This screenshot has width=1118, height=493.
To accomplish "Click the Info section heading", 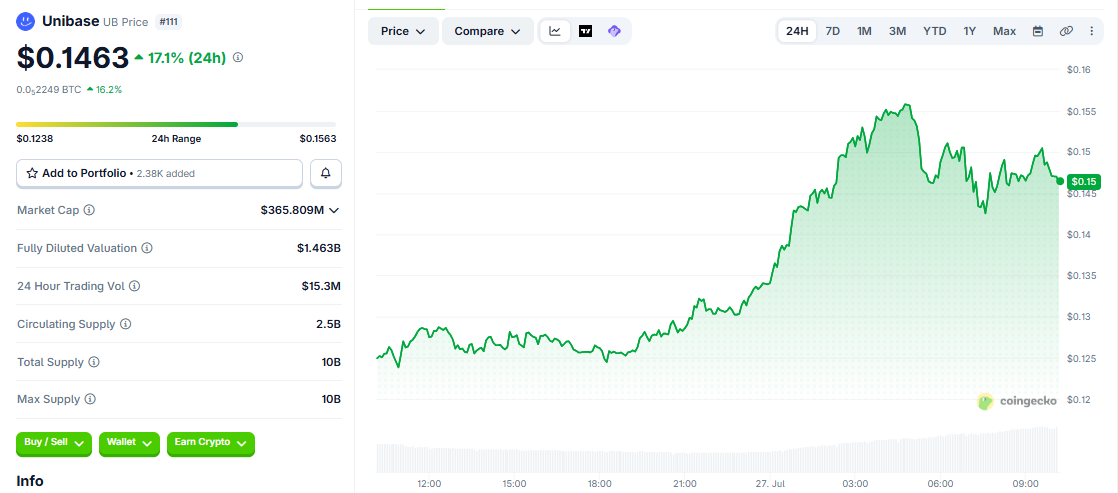I will [30, 481].
